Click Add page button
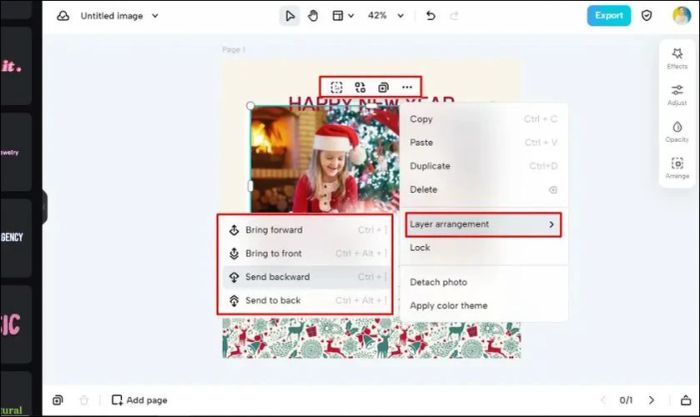Screen dimensions: 700x417 pos(139,400)
